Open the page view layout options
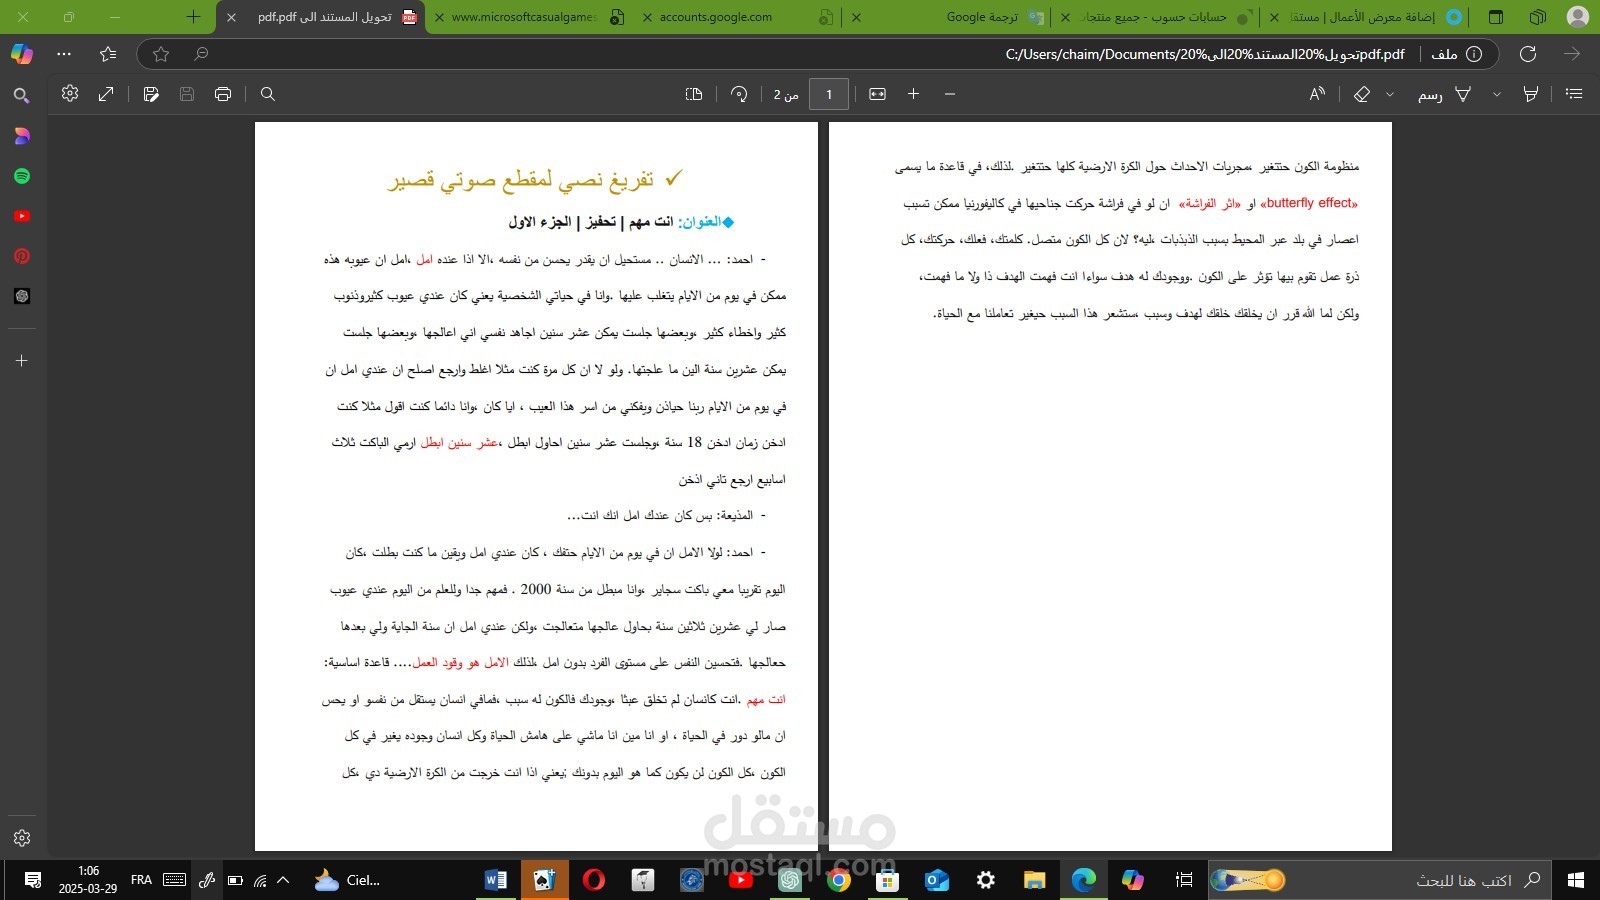The image size is (1600, 900). click(694, 94)
